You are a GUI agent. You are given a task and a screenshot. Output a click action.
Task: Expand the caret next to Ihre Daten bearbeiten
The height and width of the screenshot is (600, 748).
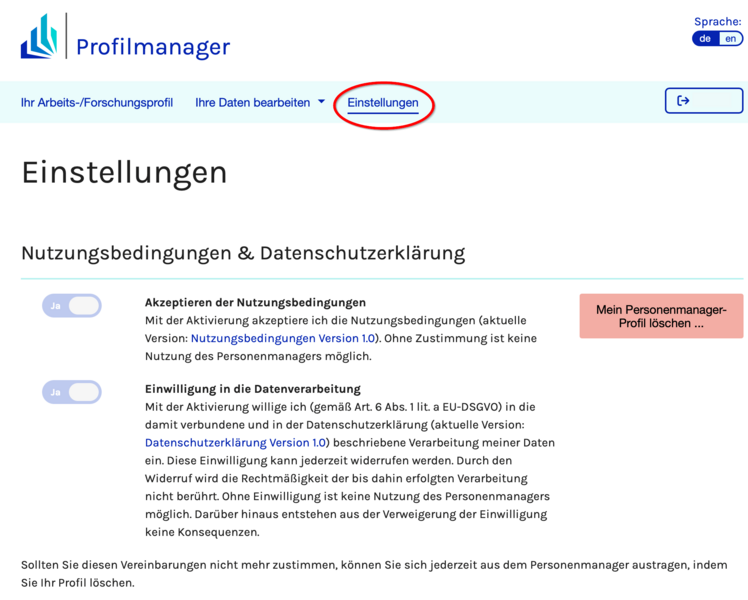(321, 102)
